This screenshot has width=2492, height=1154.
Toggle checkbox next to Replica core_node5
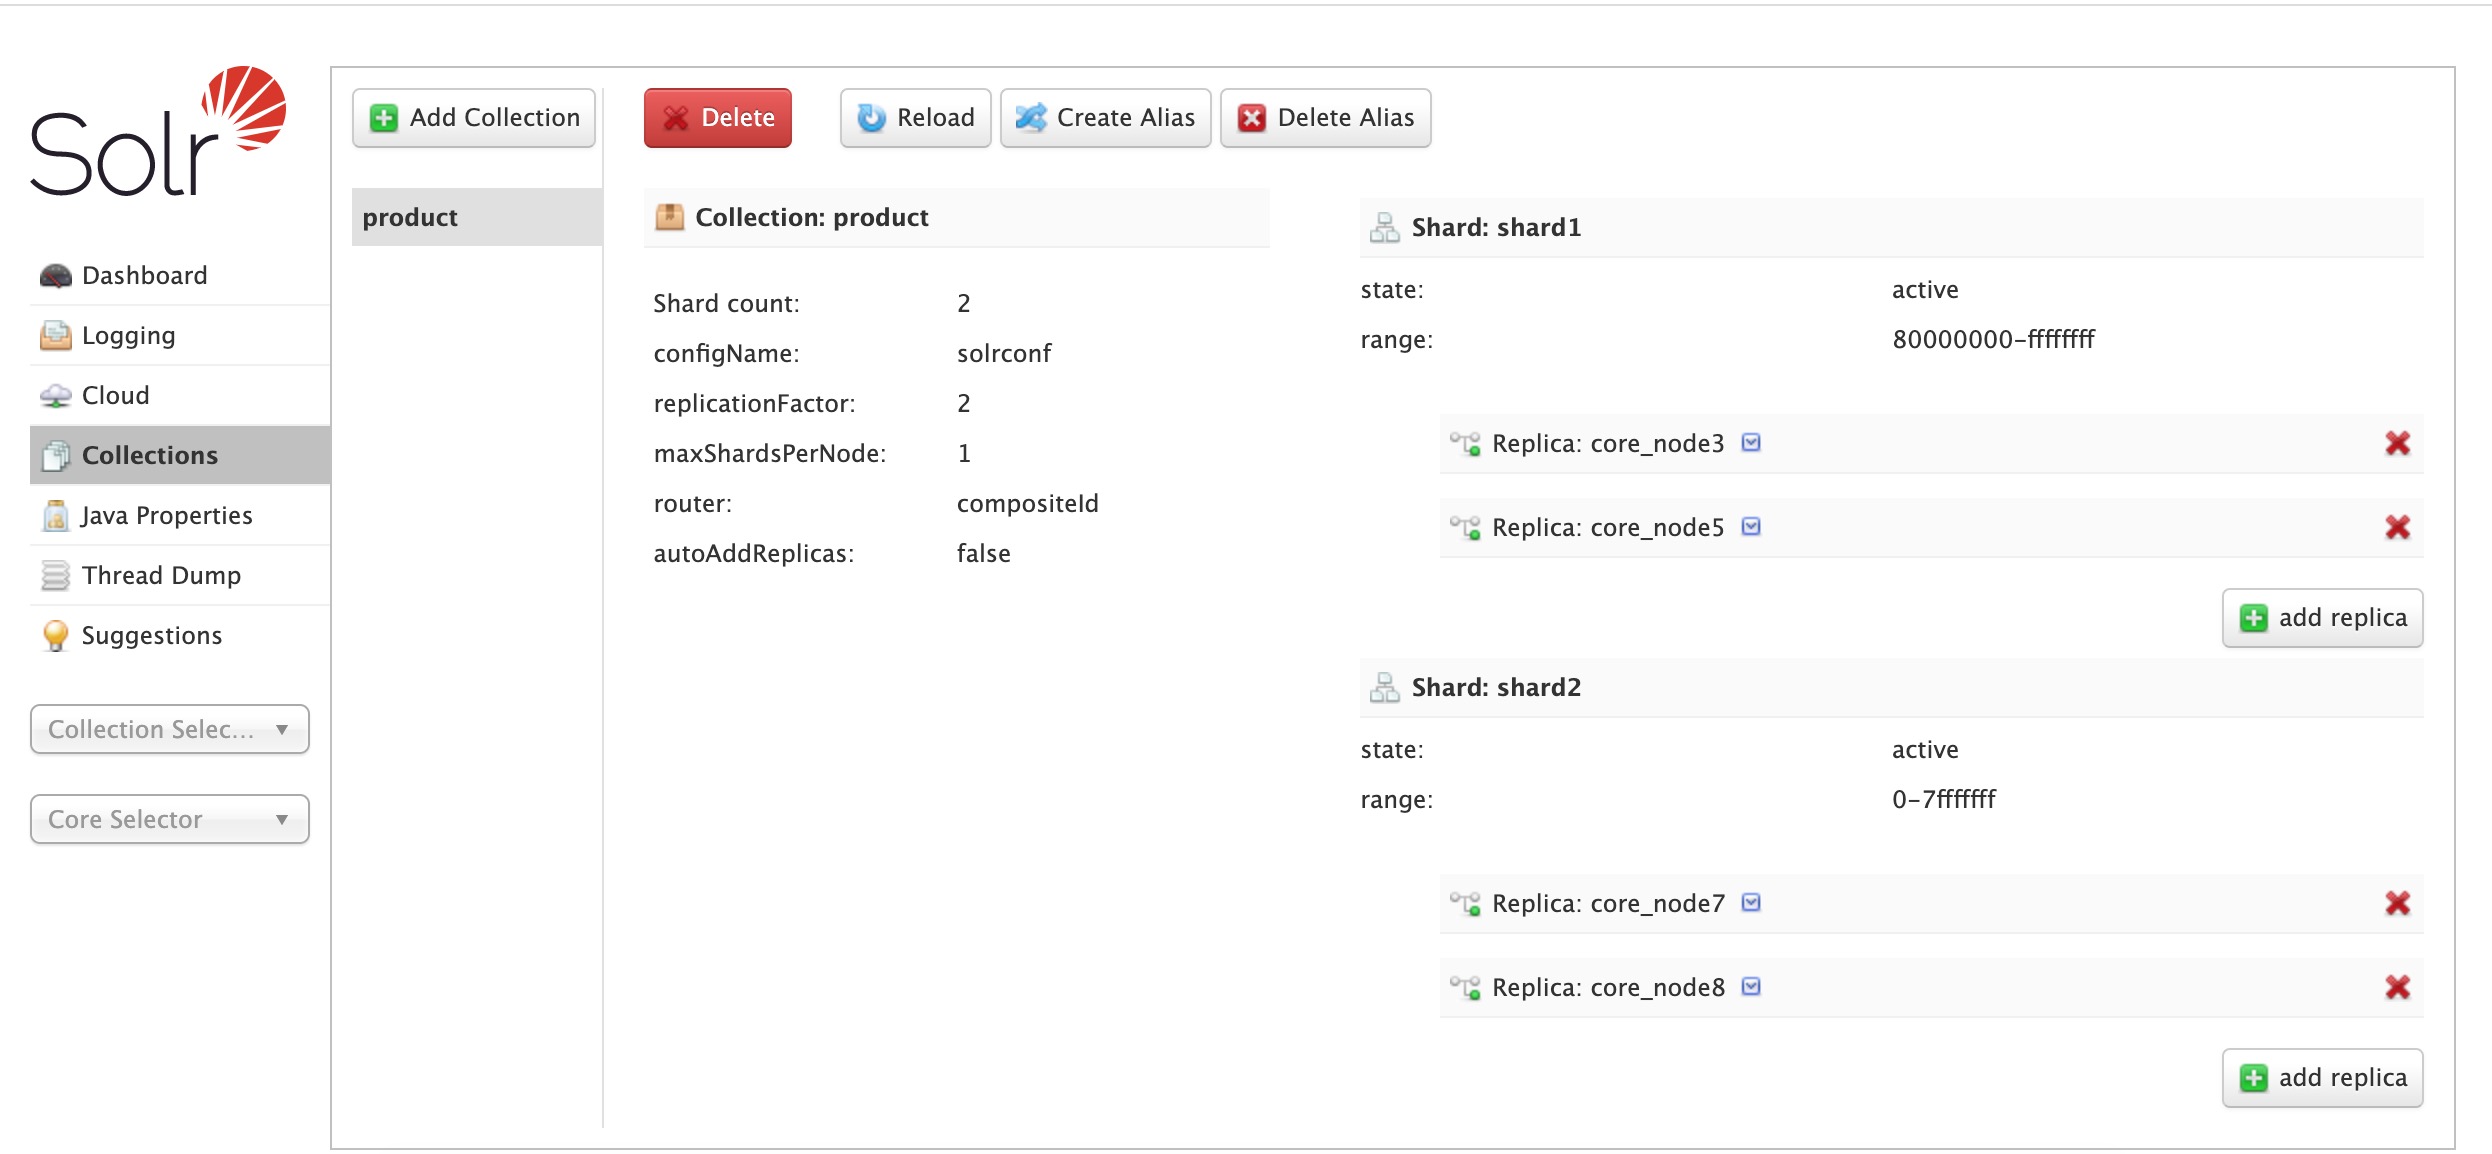[1748, 528]
